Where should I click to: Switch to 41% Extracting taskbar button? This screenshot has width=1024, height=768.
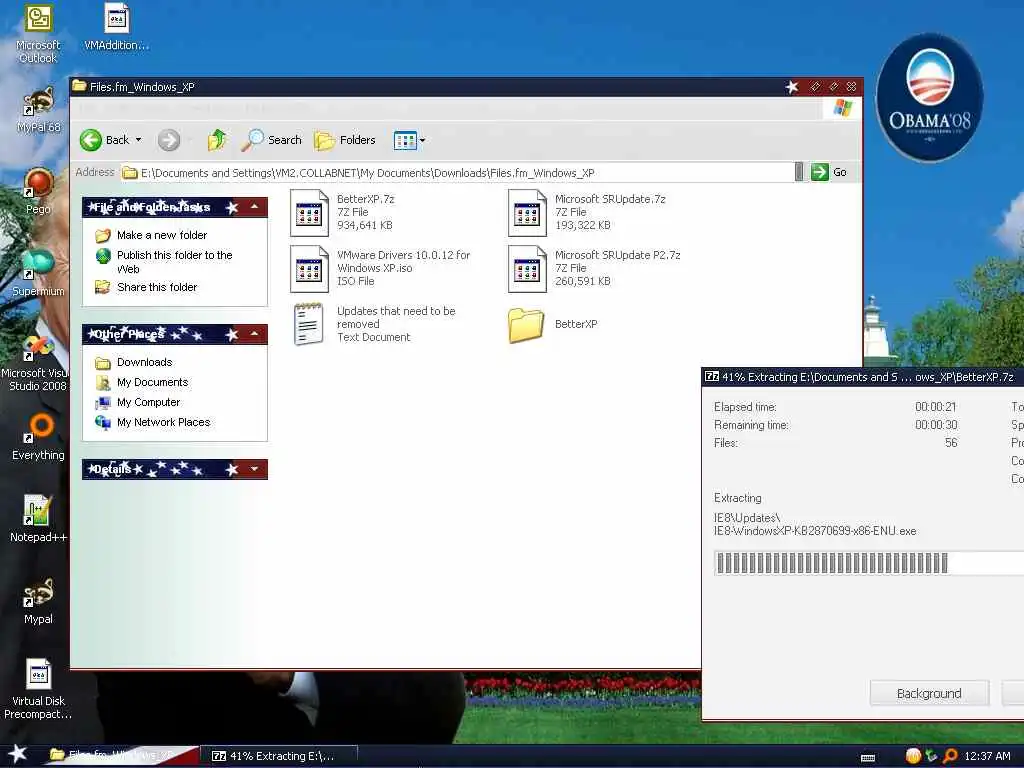pyautogui.click(x=278, y=756)
